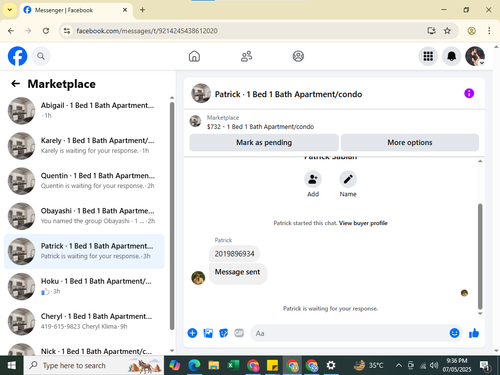Bookmark this page with star icon
The image size is (500, 375).
click(x=447, y=31)
